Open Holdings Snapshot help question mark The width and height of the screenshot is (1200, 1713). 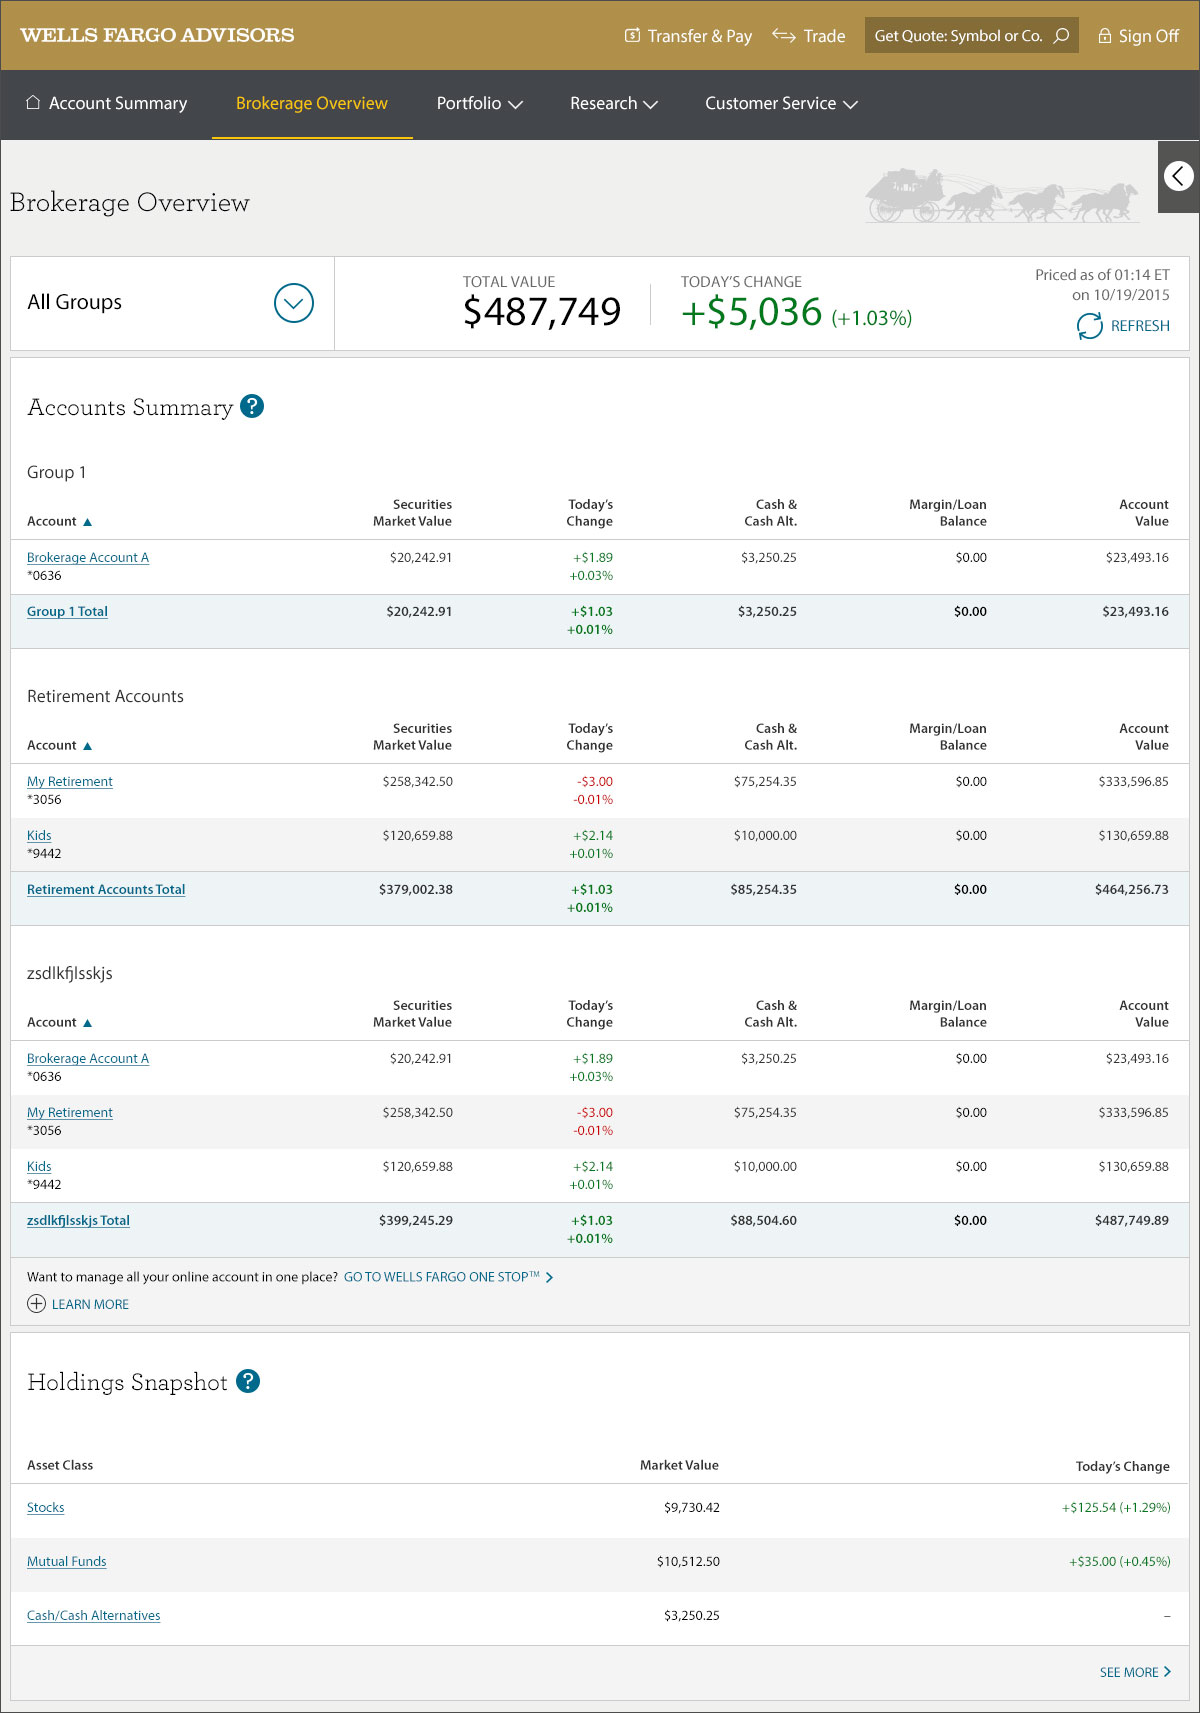(248, 1381)
